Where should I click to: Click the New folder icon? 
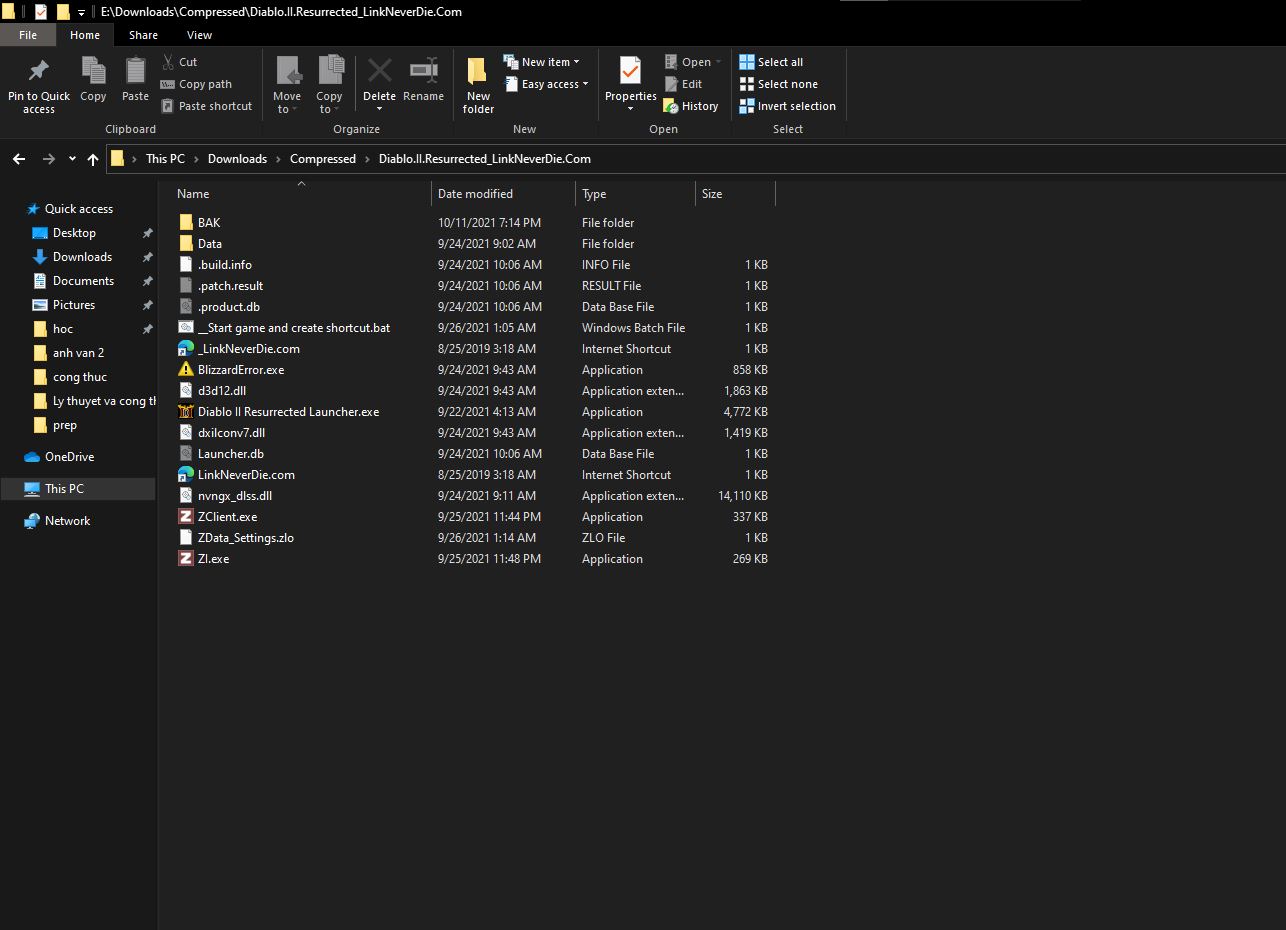(x=478, y=71)
